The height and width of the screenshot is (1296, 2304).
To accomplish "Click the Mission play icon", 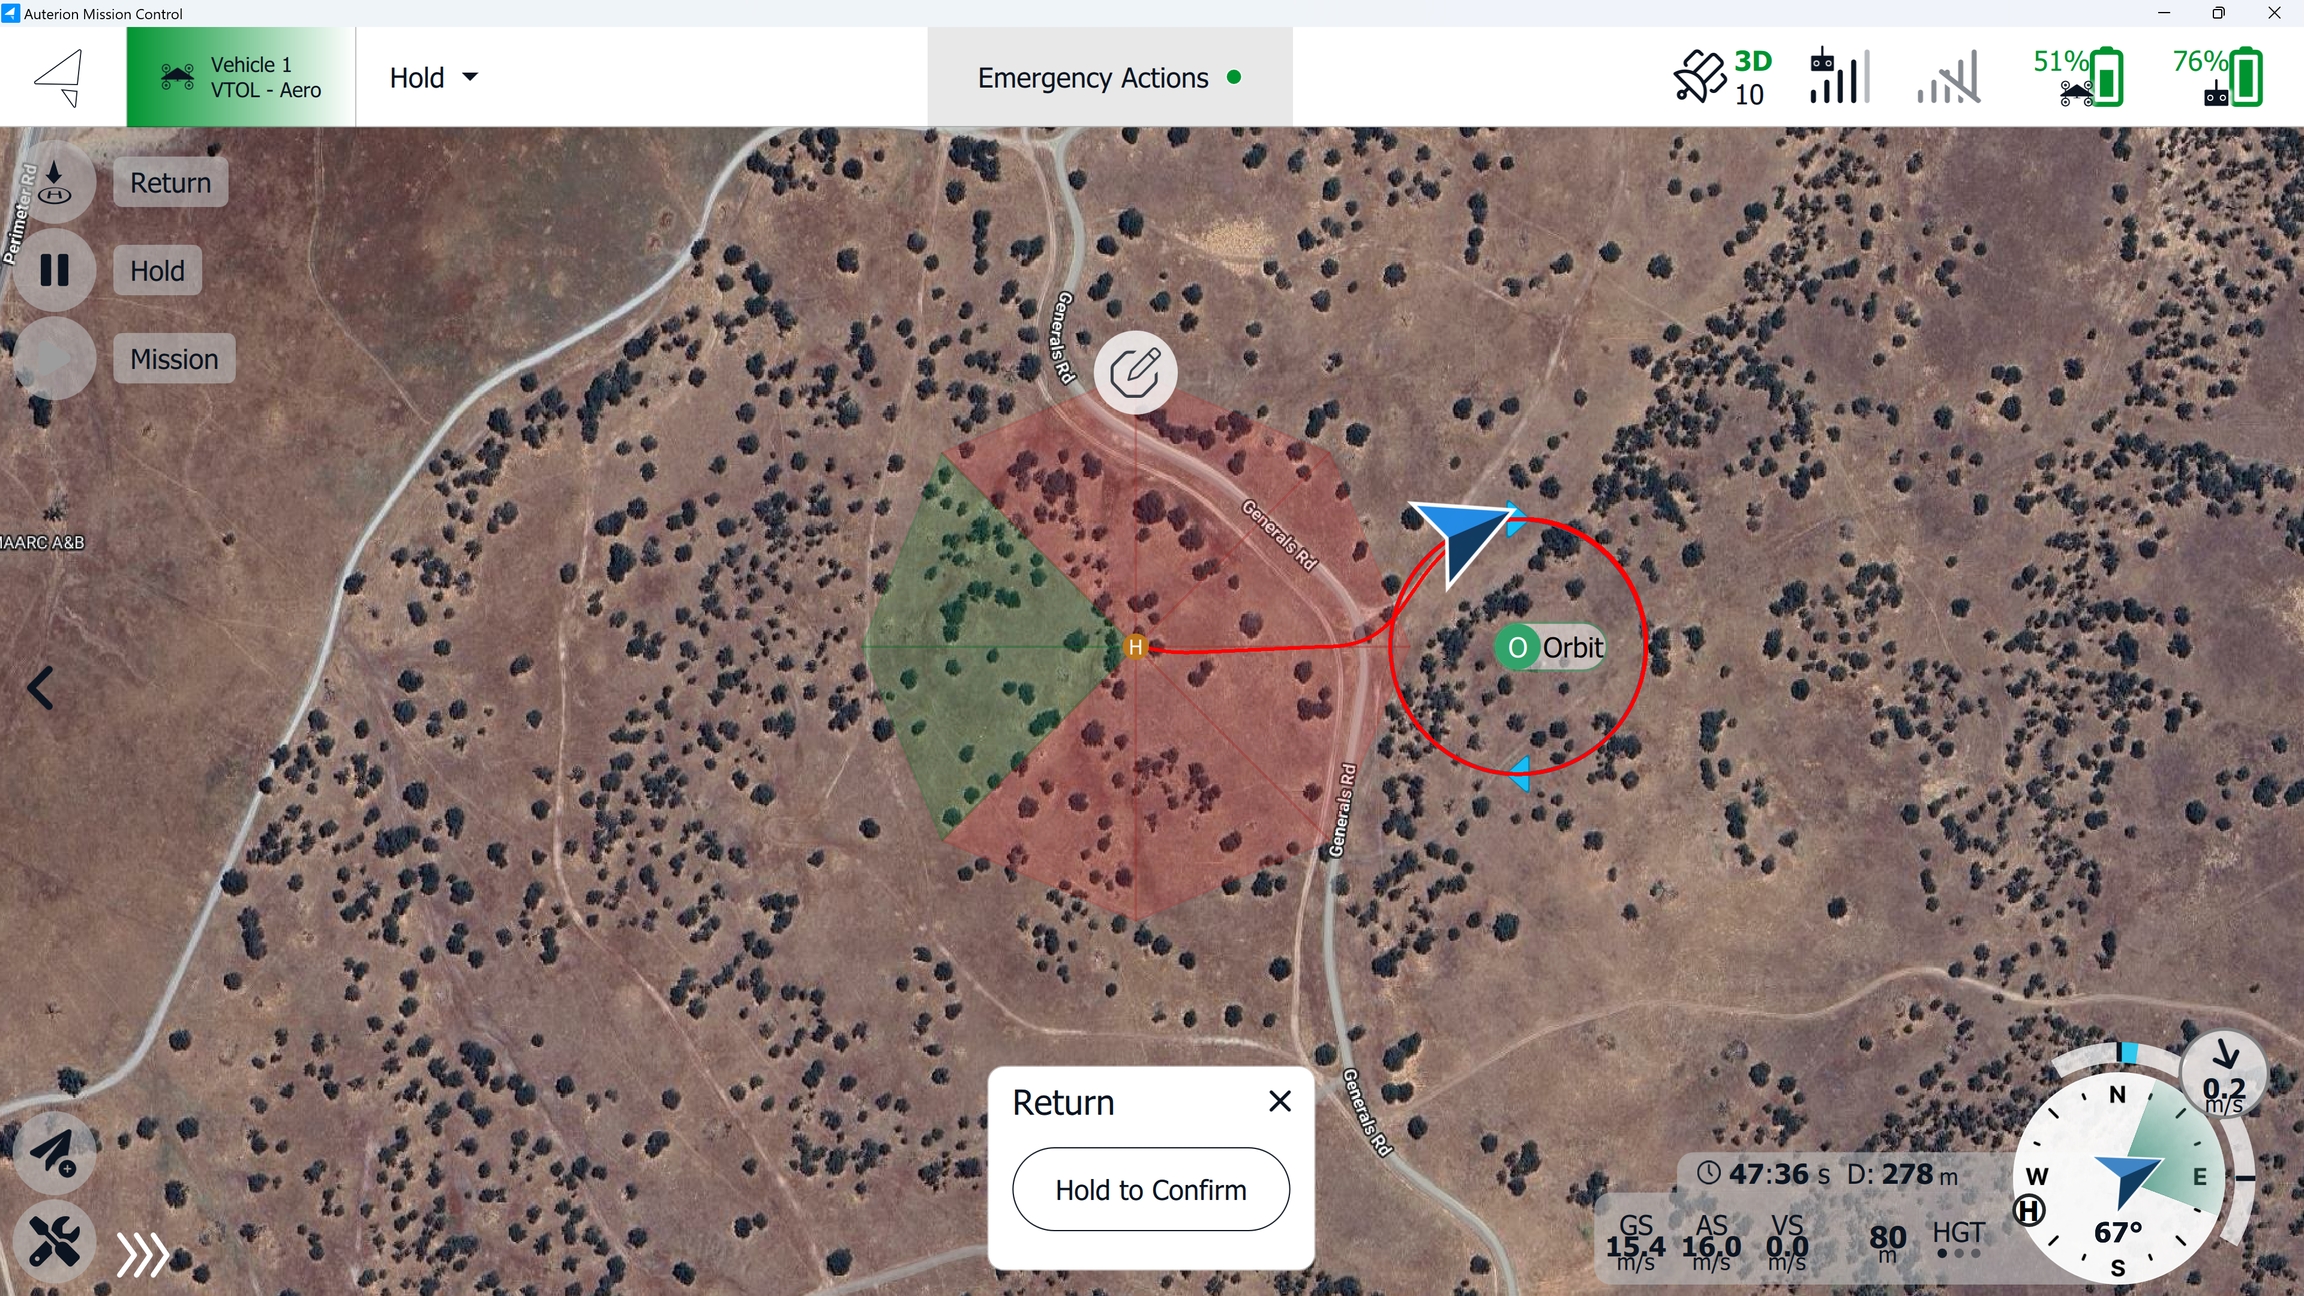I will click(x=54, y=358).
